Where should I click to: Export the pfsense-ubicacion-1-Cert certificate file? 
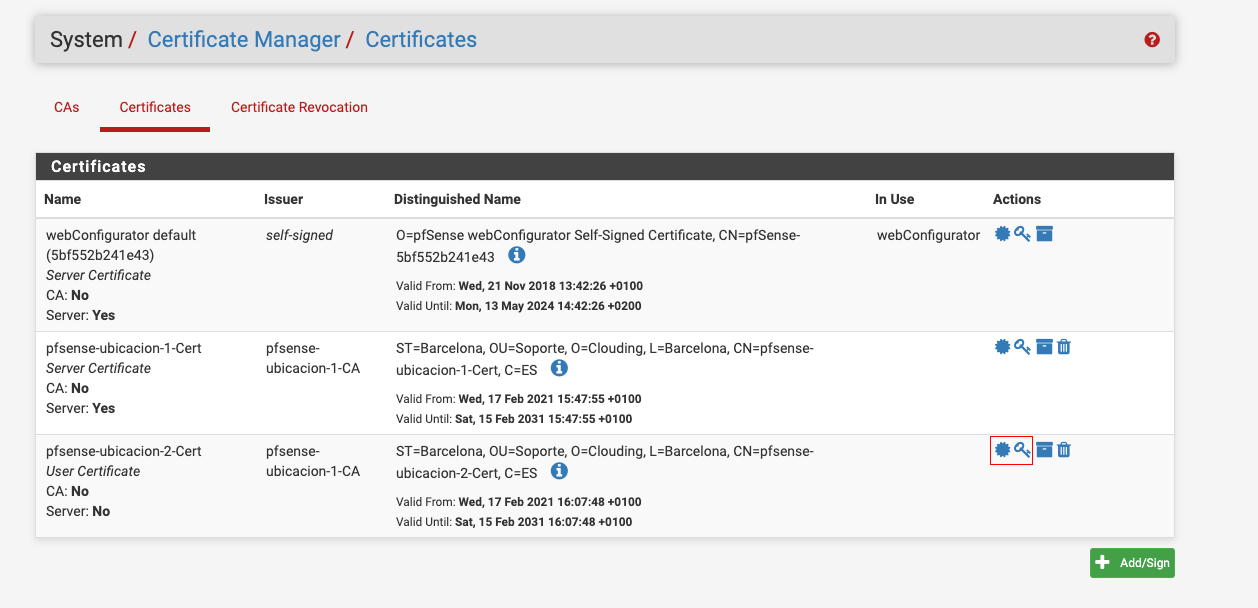tap(1002, 347)
